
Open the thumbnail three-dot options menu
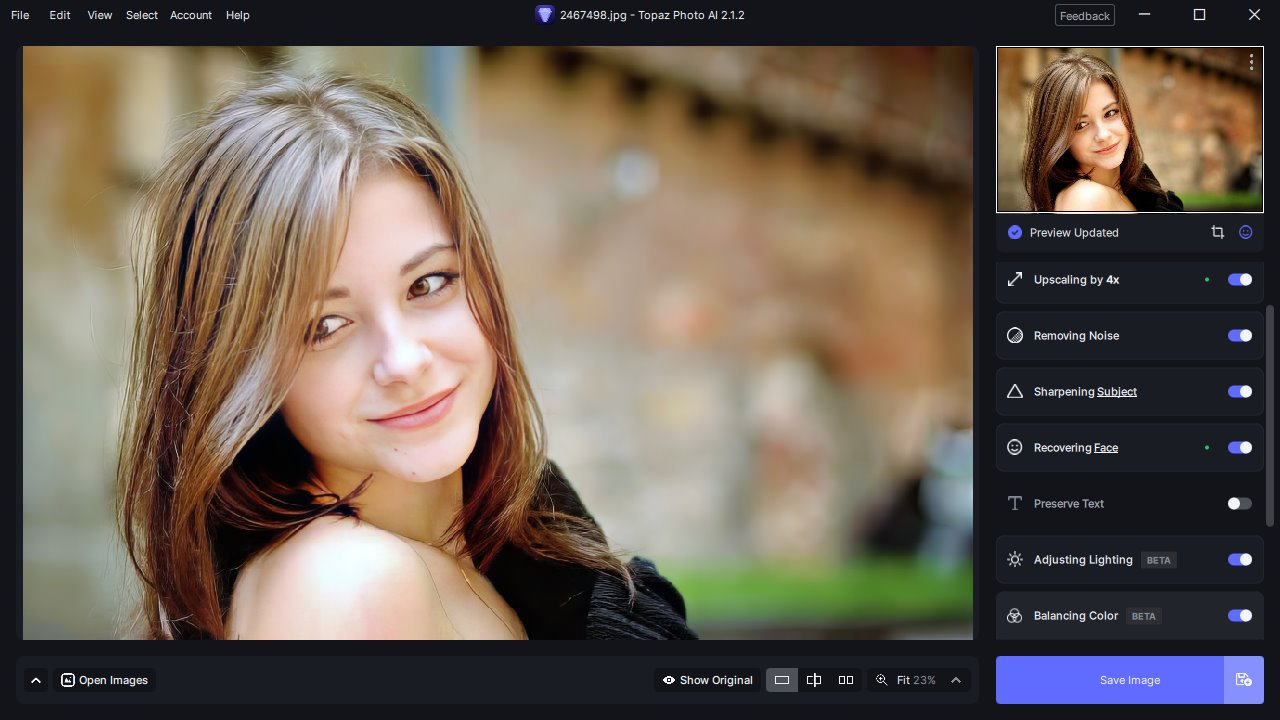[1251, 62]
